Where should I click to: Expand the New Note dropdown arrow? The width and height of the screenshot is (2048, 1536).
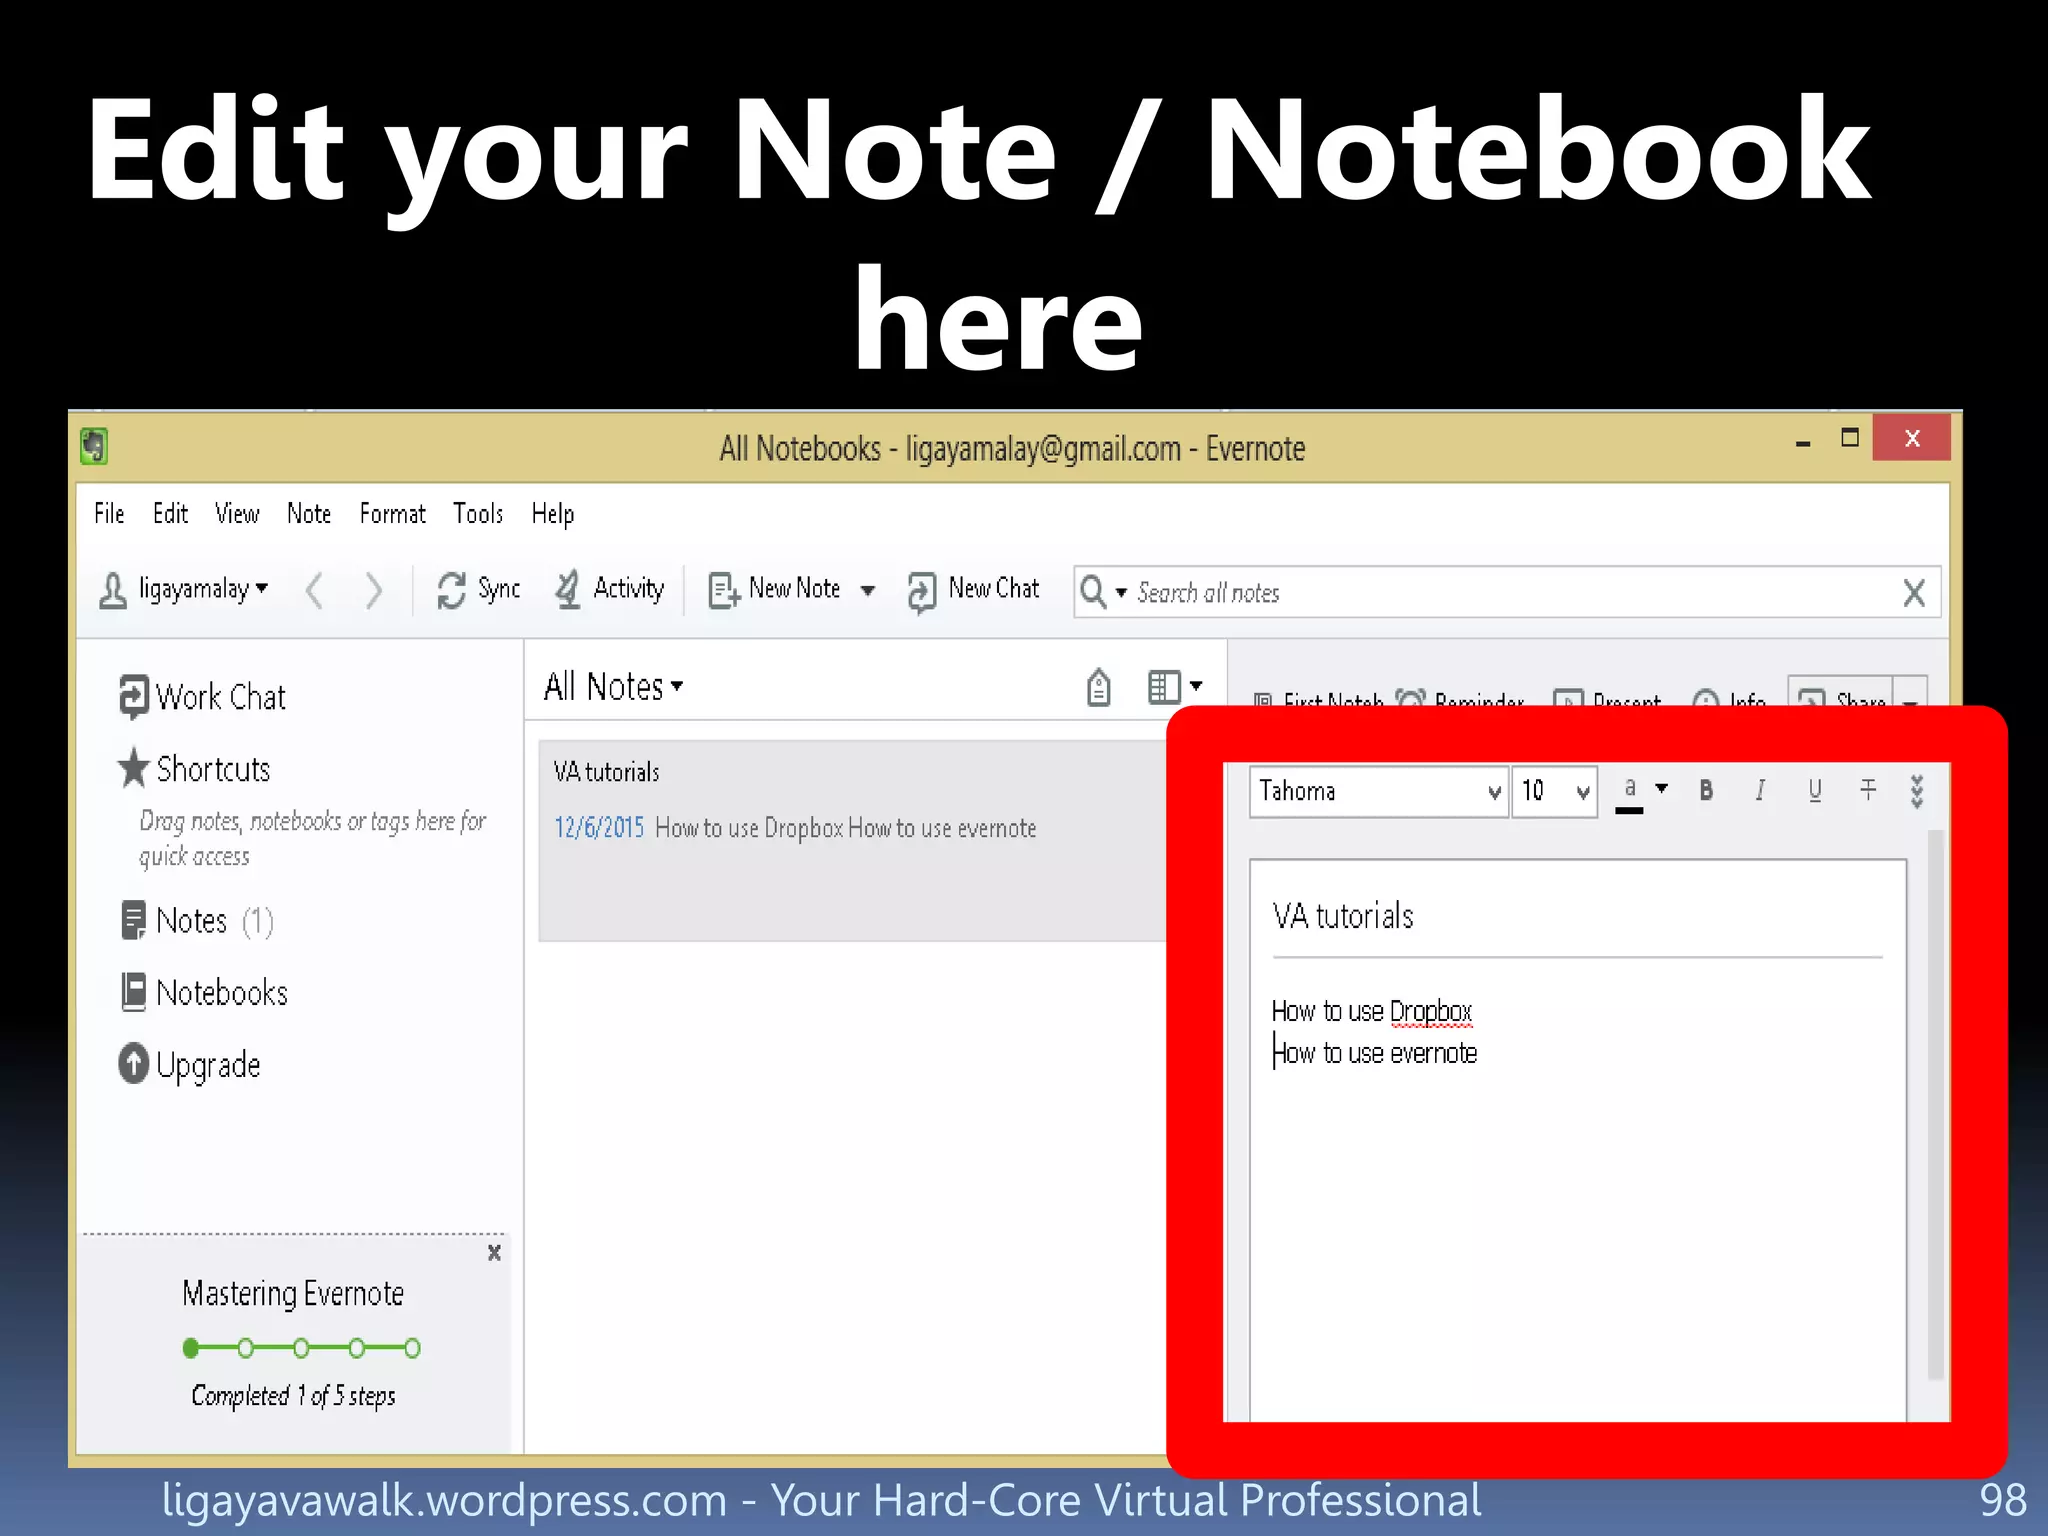pyautogui.click(x=868, y=590)
